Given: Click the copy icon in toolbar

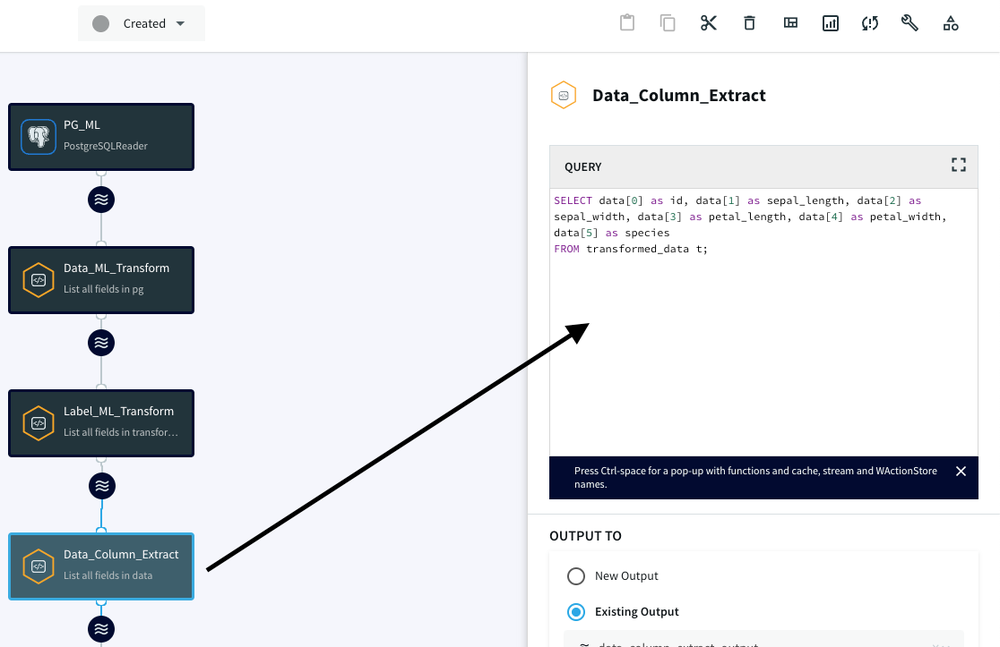Looking at the screenshot, I should [x=667, y=23].
